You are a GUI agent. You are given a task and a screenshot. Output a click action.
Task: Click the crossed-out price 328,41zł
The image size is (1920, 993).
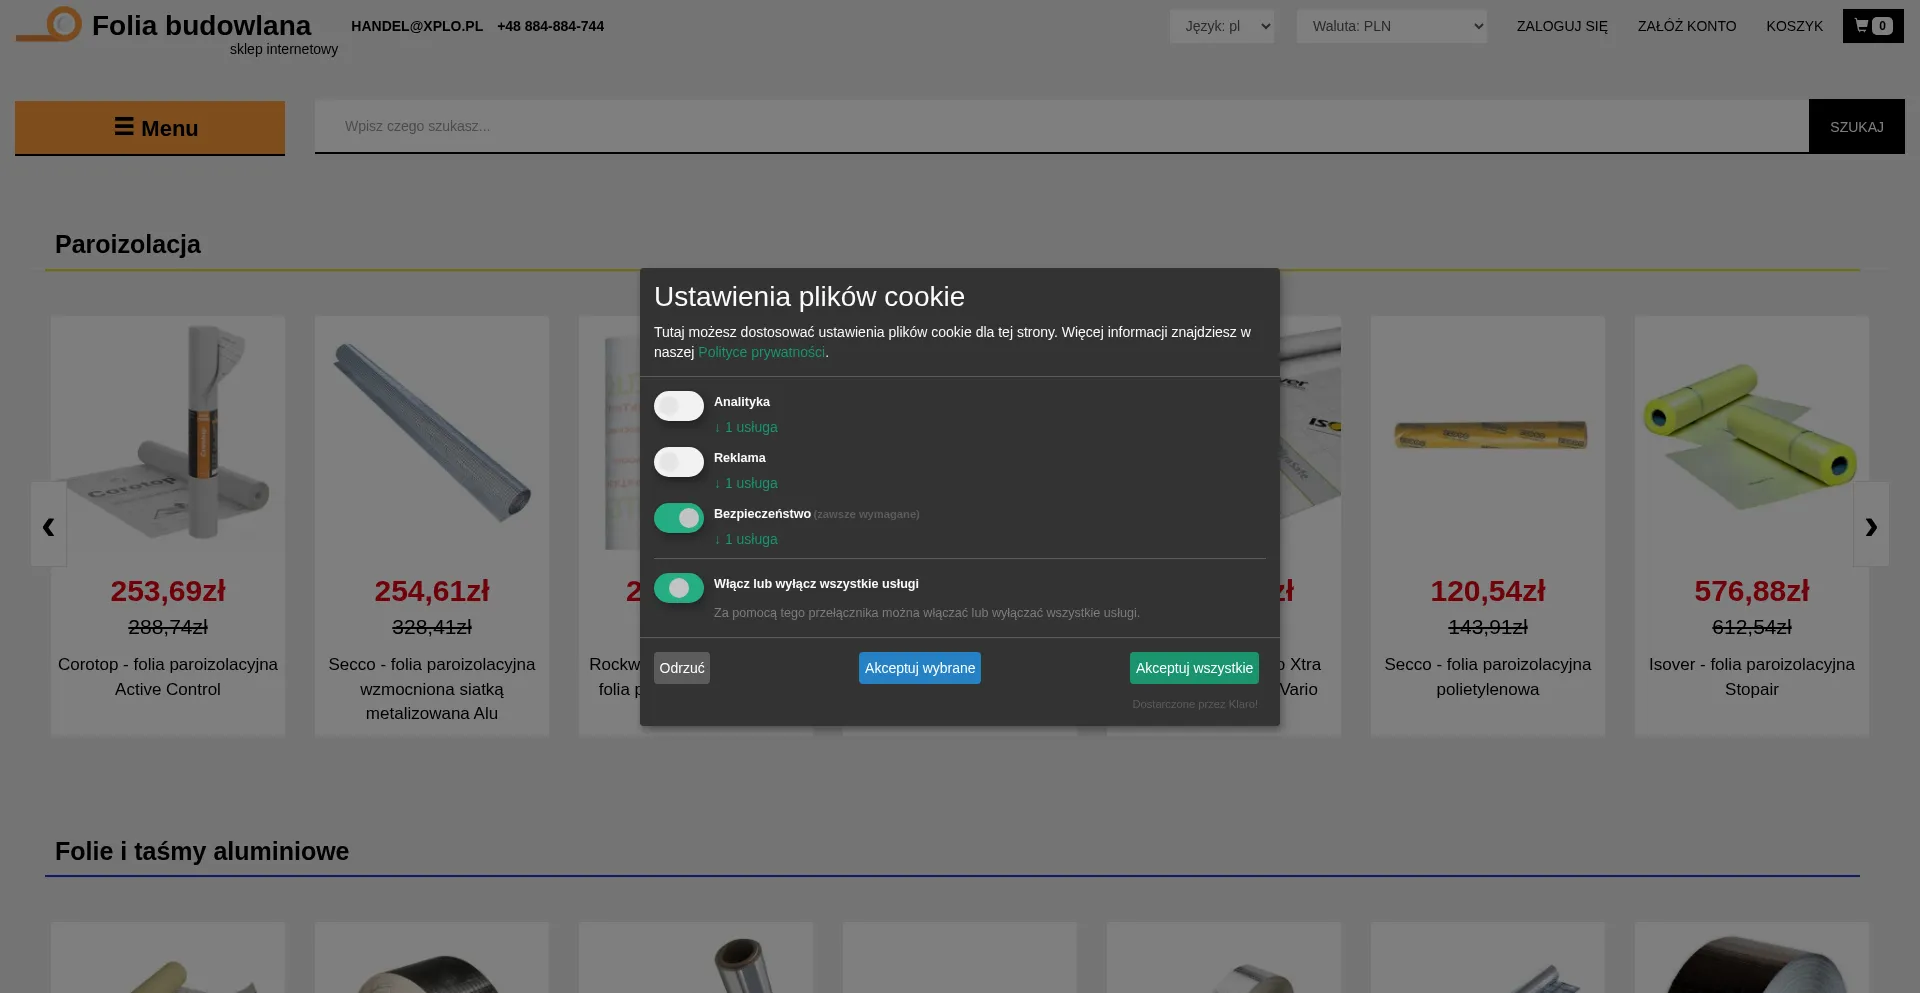432,627
